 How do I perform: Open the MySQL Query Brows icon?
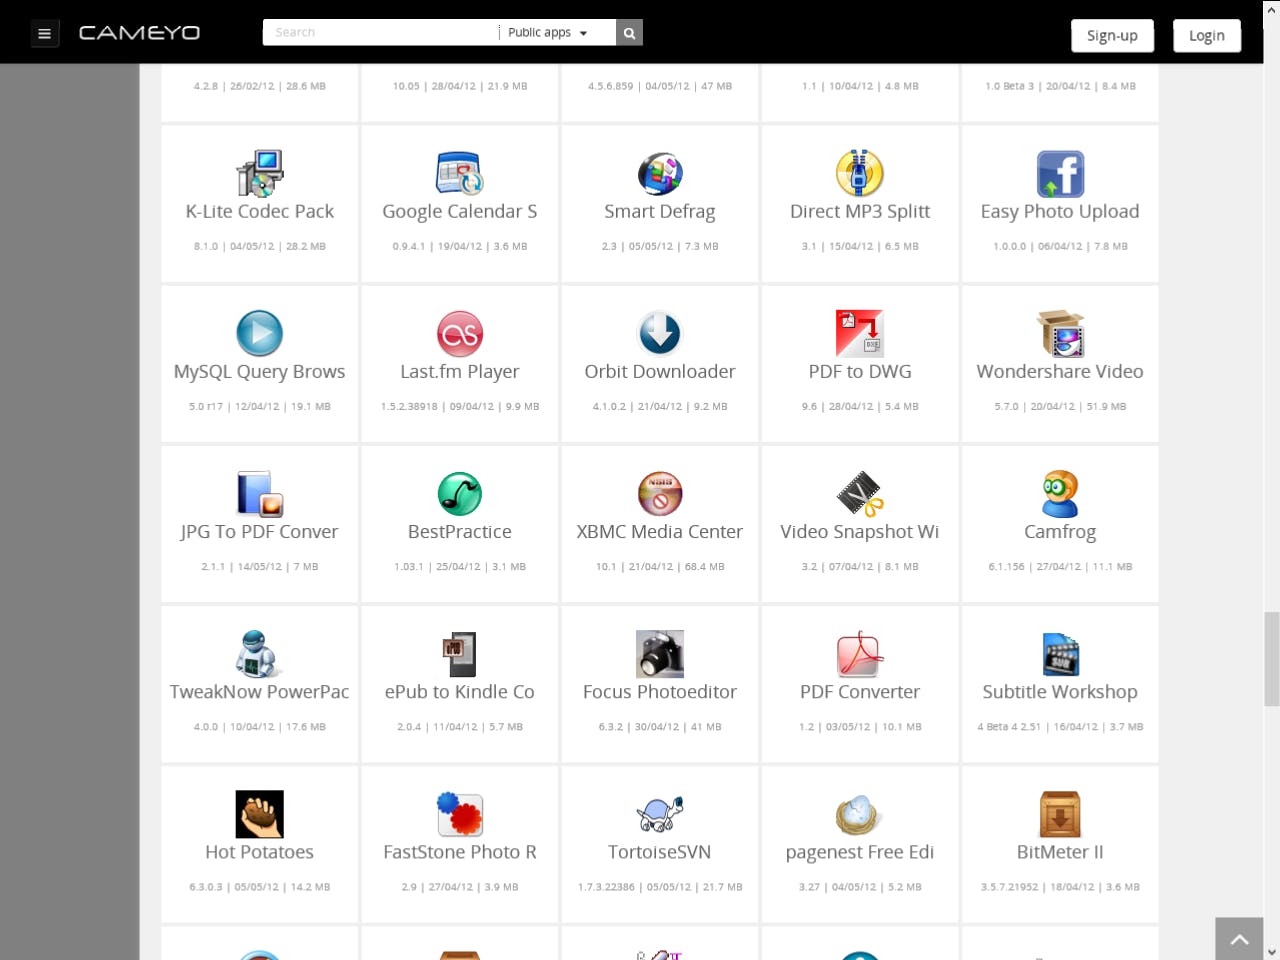tap(260, 334)
